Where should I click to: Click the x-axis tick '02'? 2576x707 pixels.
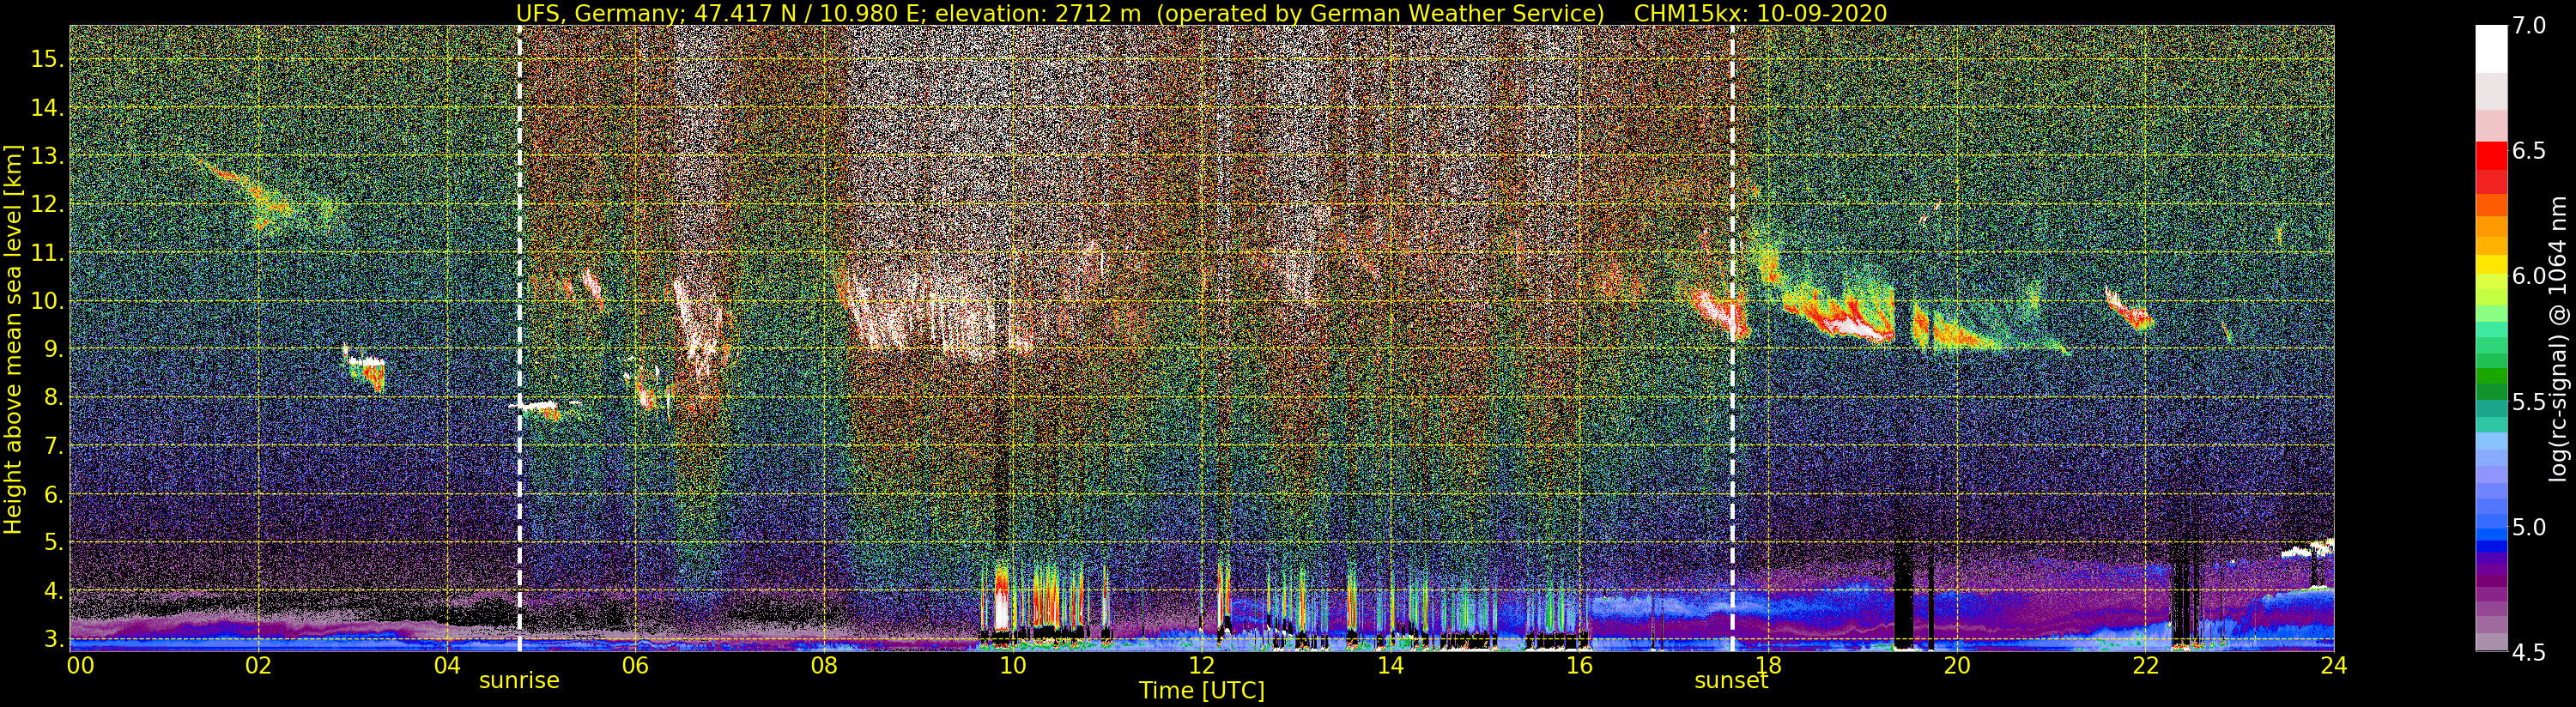[259, 666]
